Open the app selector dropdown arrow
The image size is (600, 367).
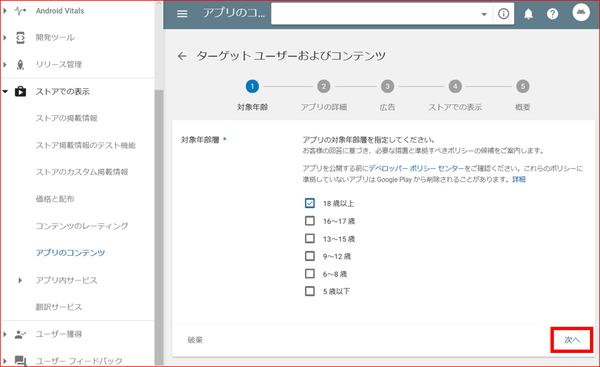pos(484,14)
